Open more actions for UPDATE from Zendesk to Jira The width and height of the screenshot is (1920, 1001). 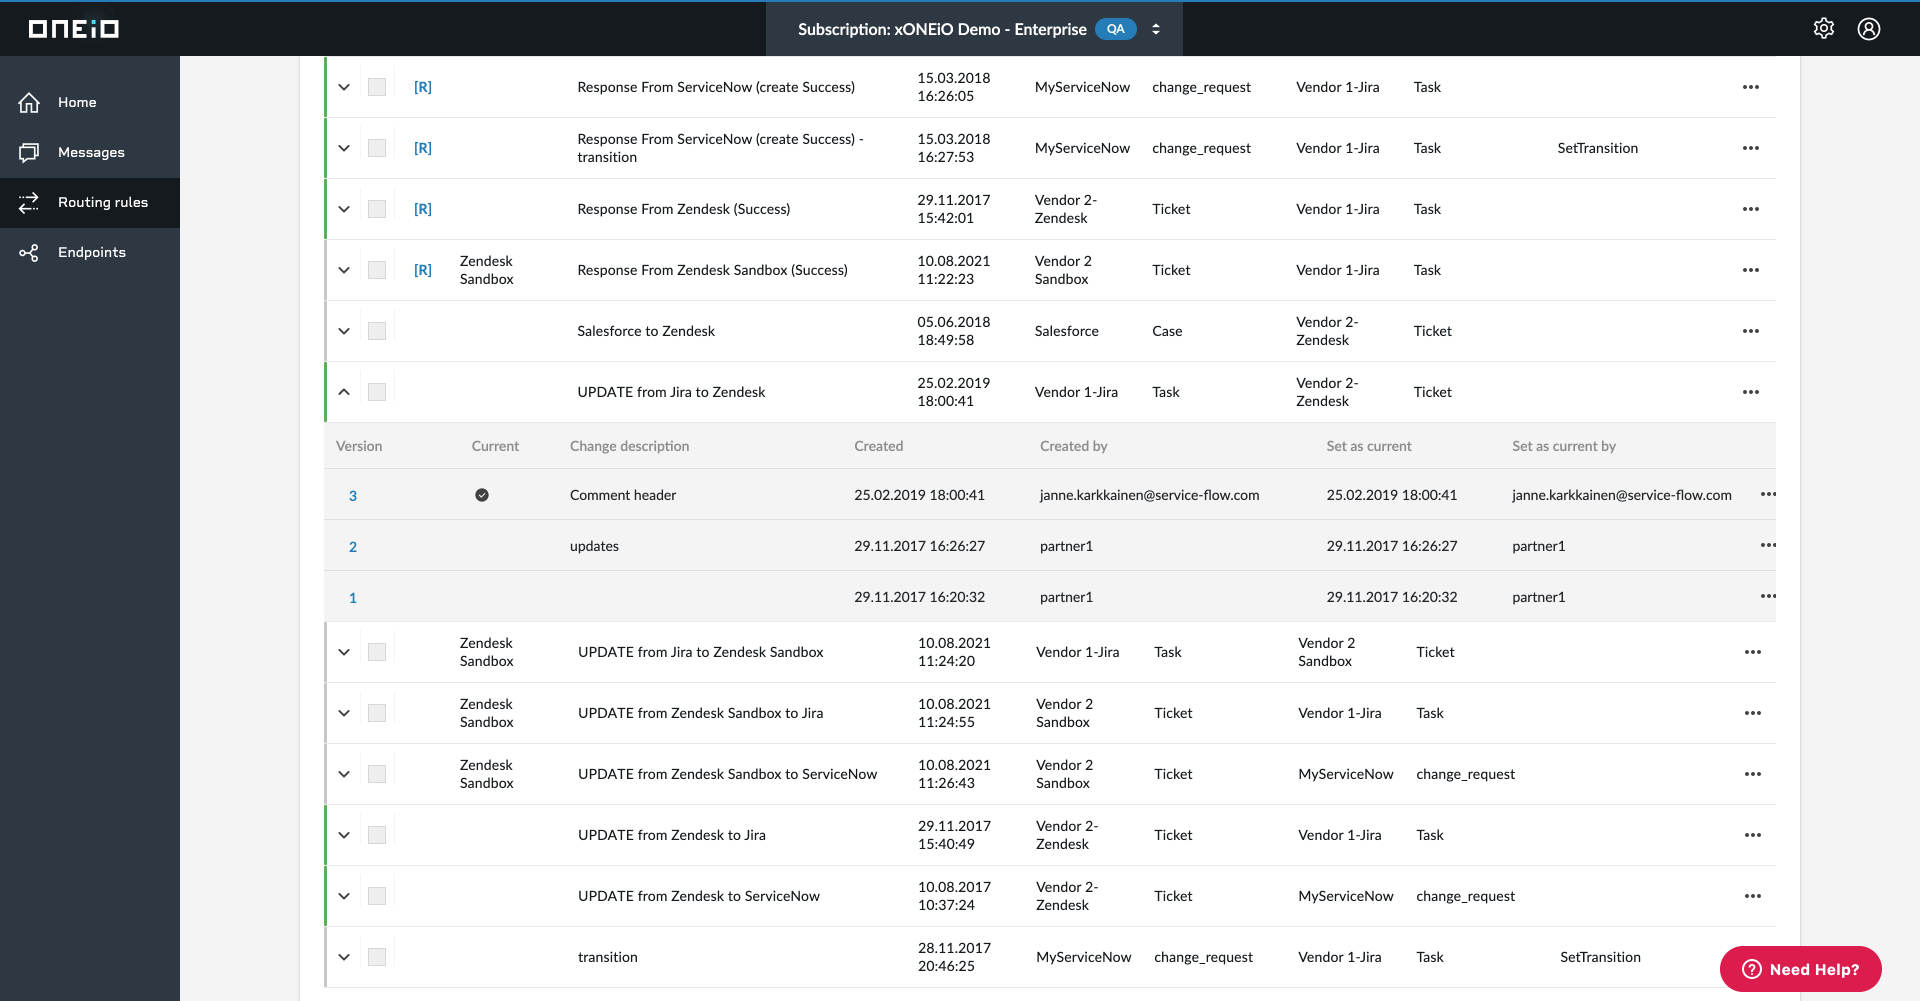pyautogui.click(x=1753, y=835)
